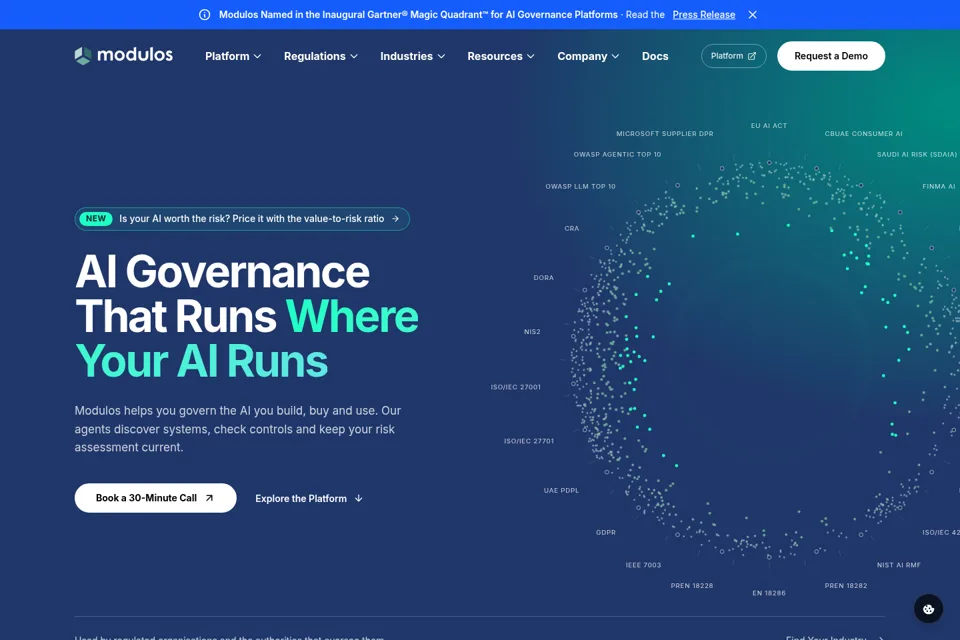Click the IEEE 7003 label
This screenshot has height=640, width=960.
[643, 565]
